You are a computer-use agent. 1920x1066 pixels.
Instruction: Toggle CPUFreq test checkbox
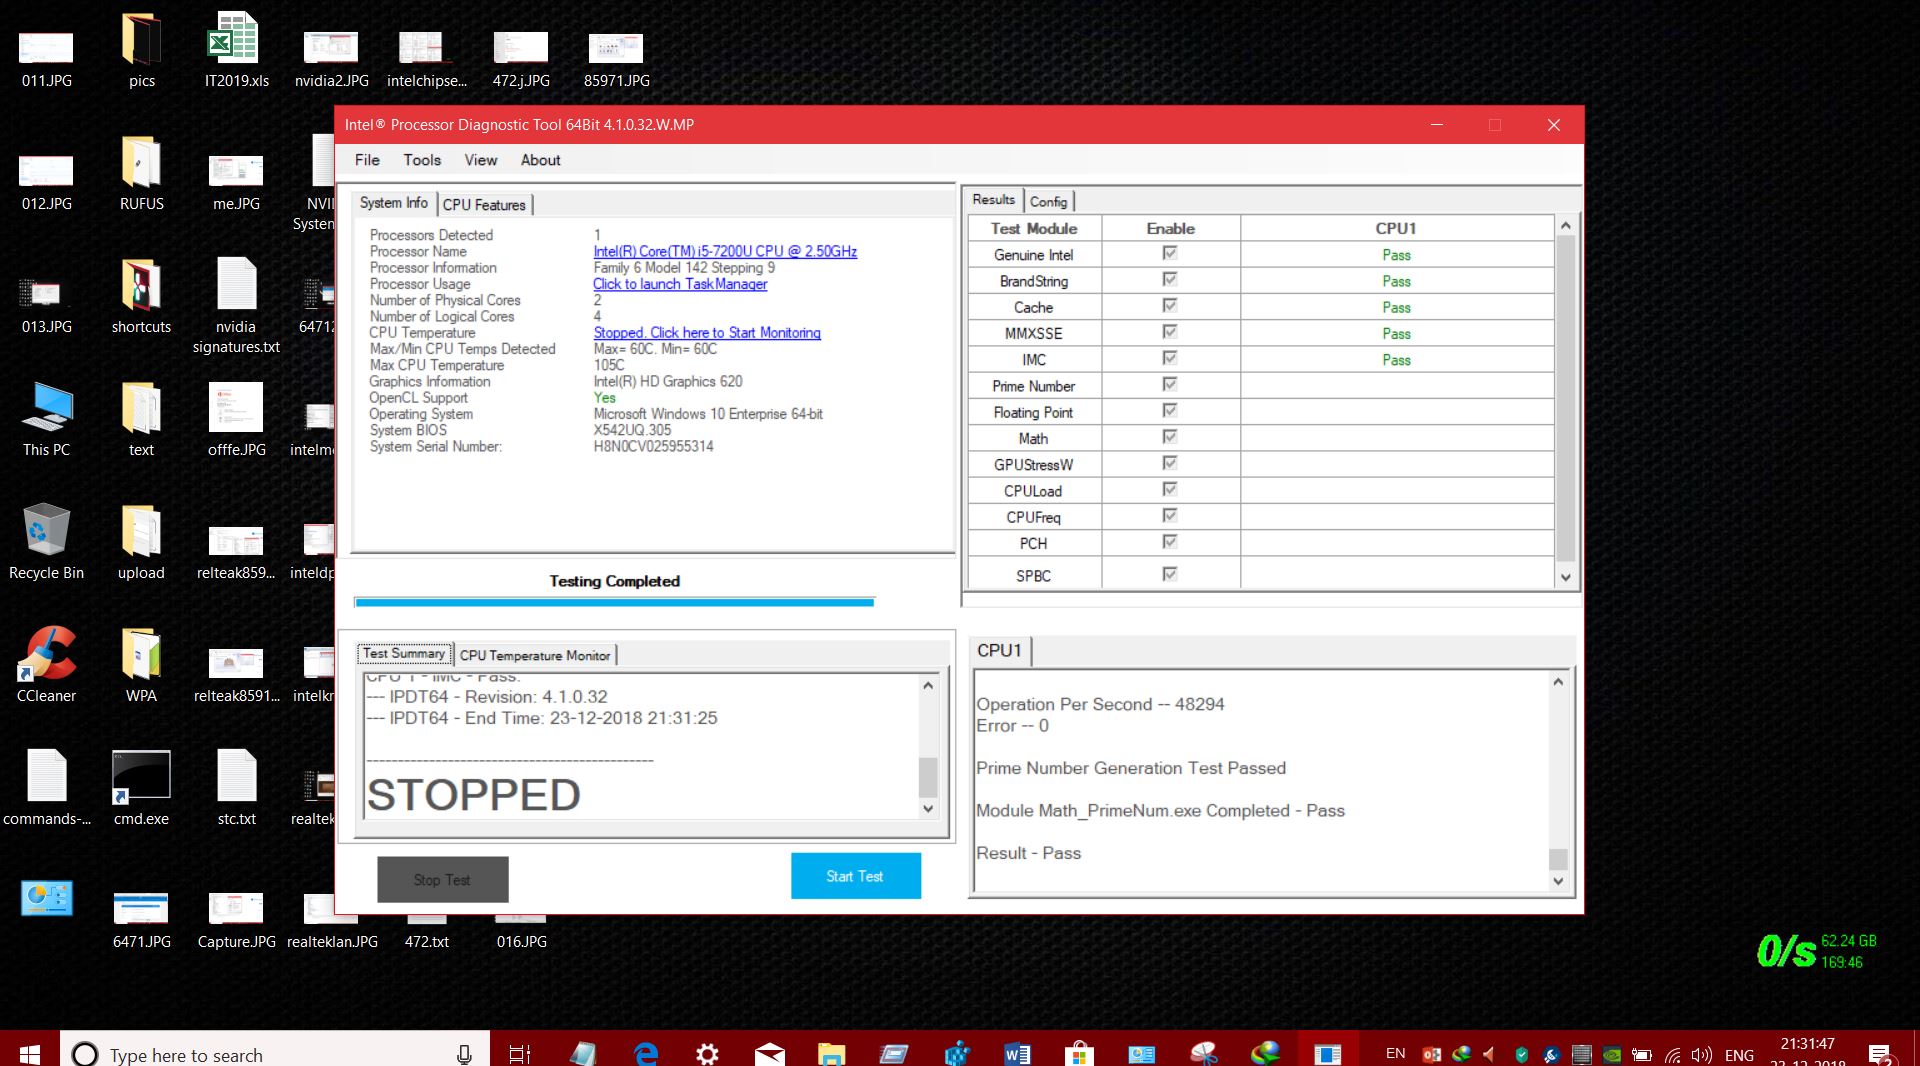(x=1170, y=515)
